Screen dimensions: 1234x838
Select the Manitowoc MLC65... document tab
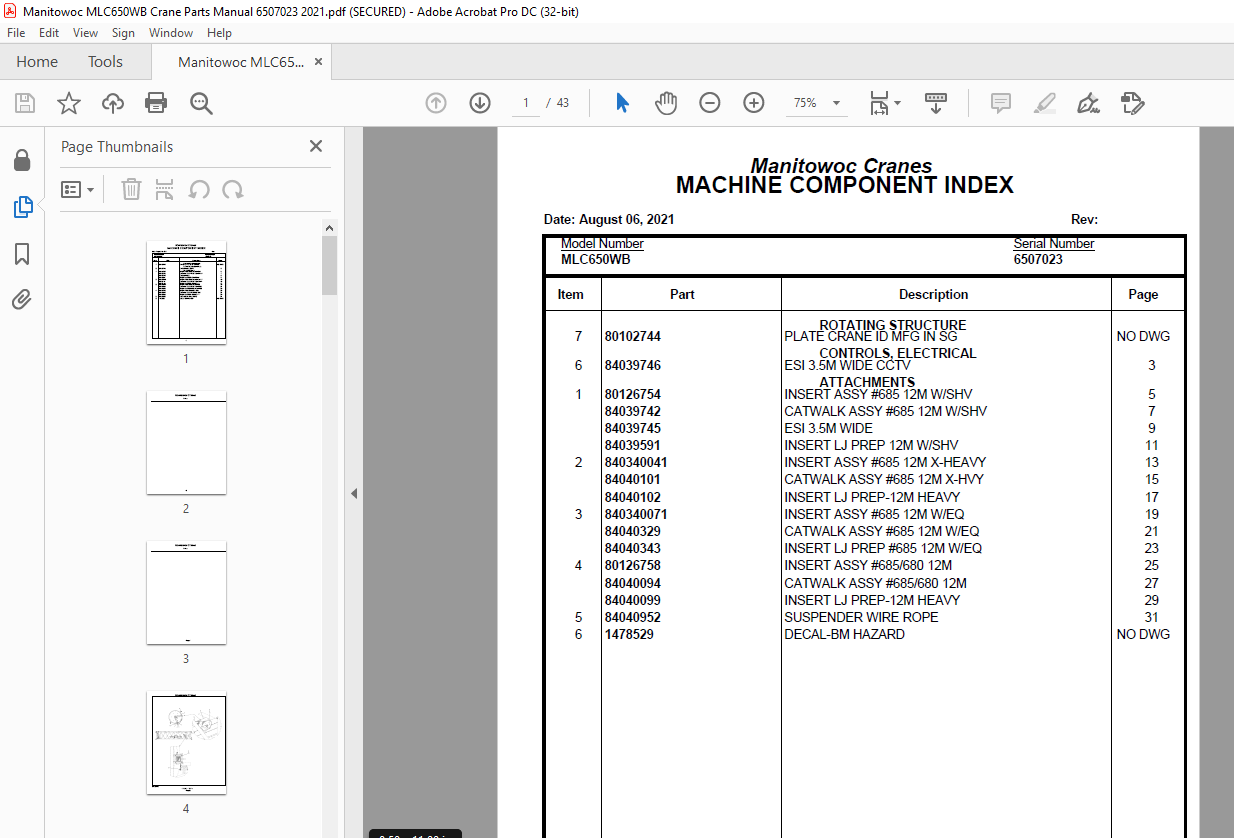click(241, 62)
